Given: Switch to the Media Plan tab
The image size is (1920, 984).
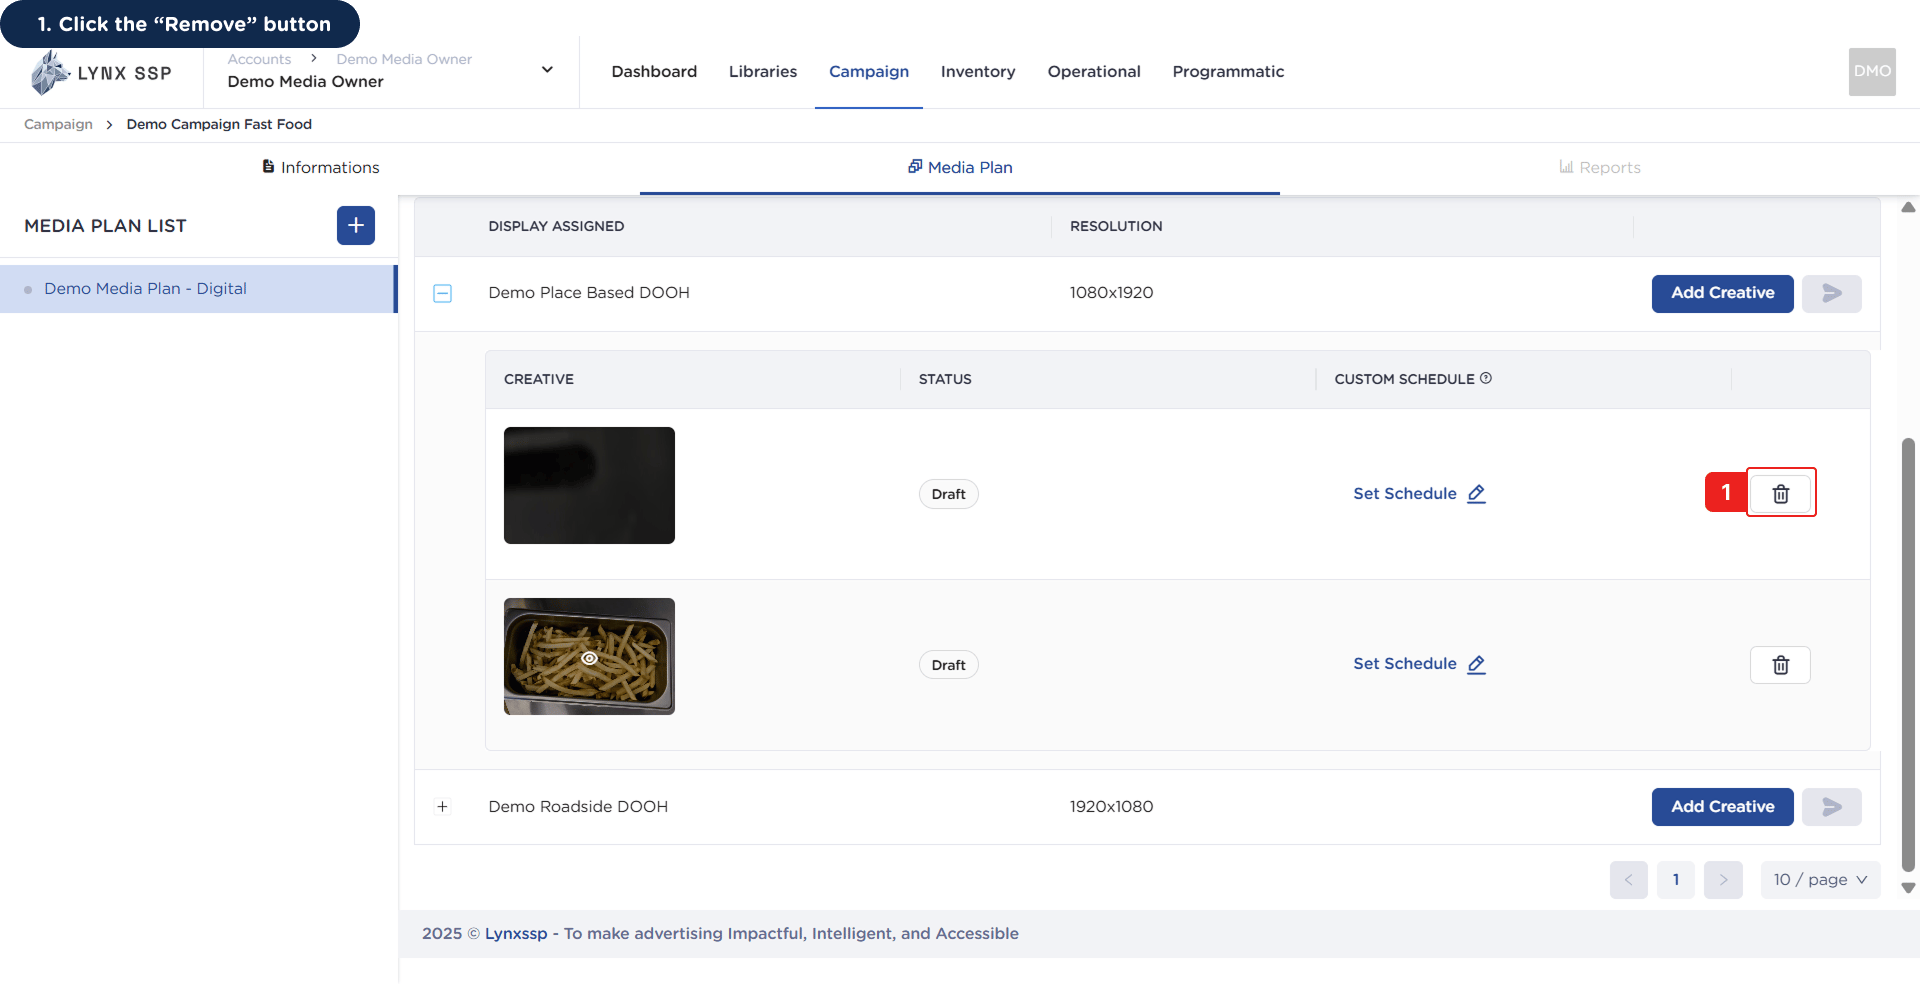Looking at the screenshot, I should point(960,167).
